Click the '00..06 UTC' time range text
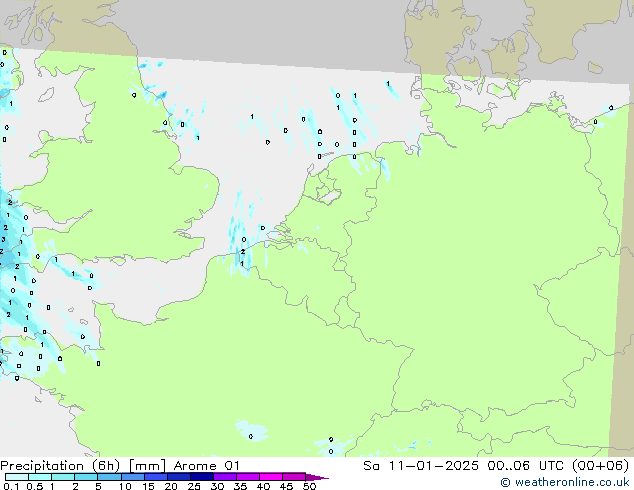 pos(526,466)
